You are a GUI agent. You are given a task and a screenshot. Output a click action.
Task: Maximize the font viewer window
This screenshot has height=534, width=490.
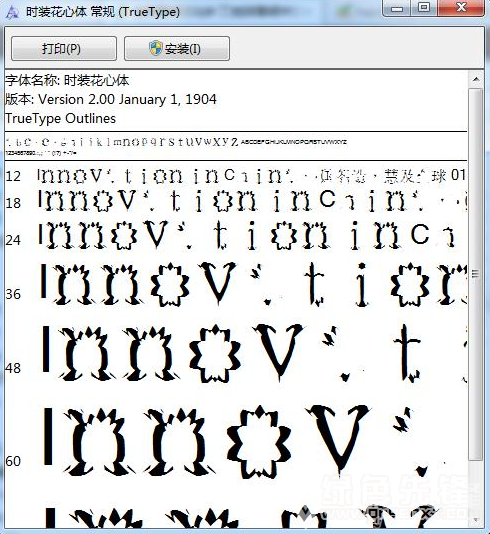(423, 7)
